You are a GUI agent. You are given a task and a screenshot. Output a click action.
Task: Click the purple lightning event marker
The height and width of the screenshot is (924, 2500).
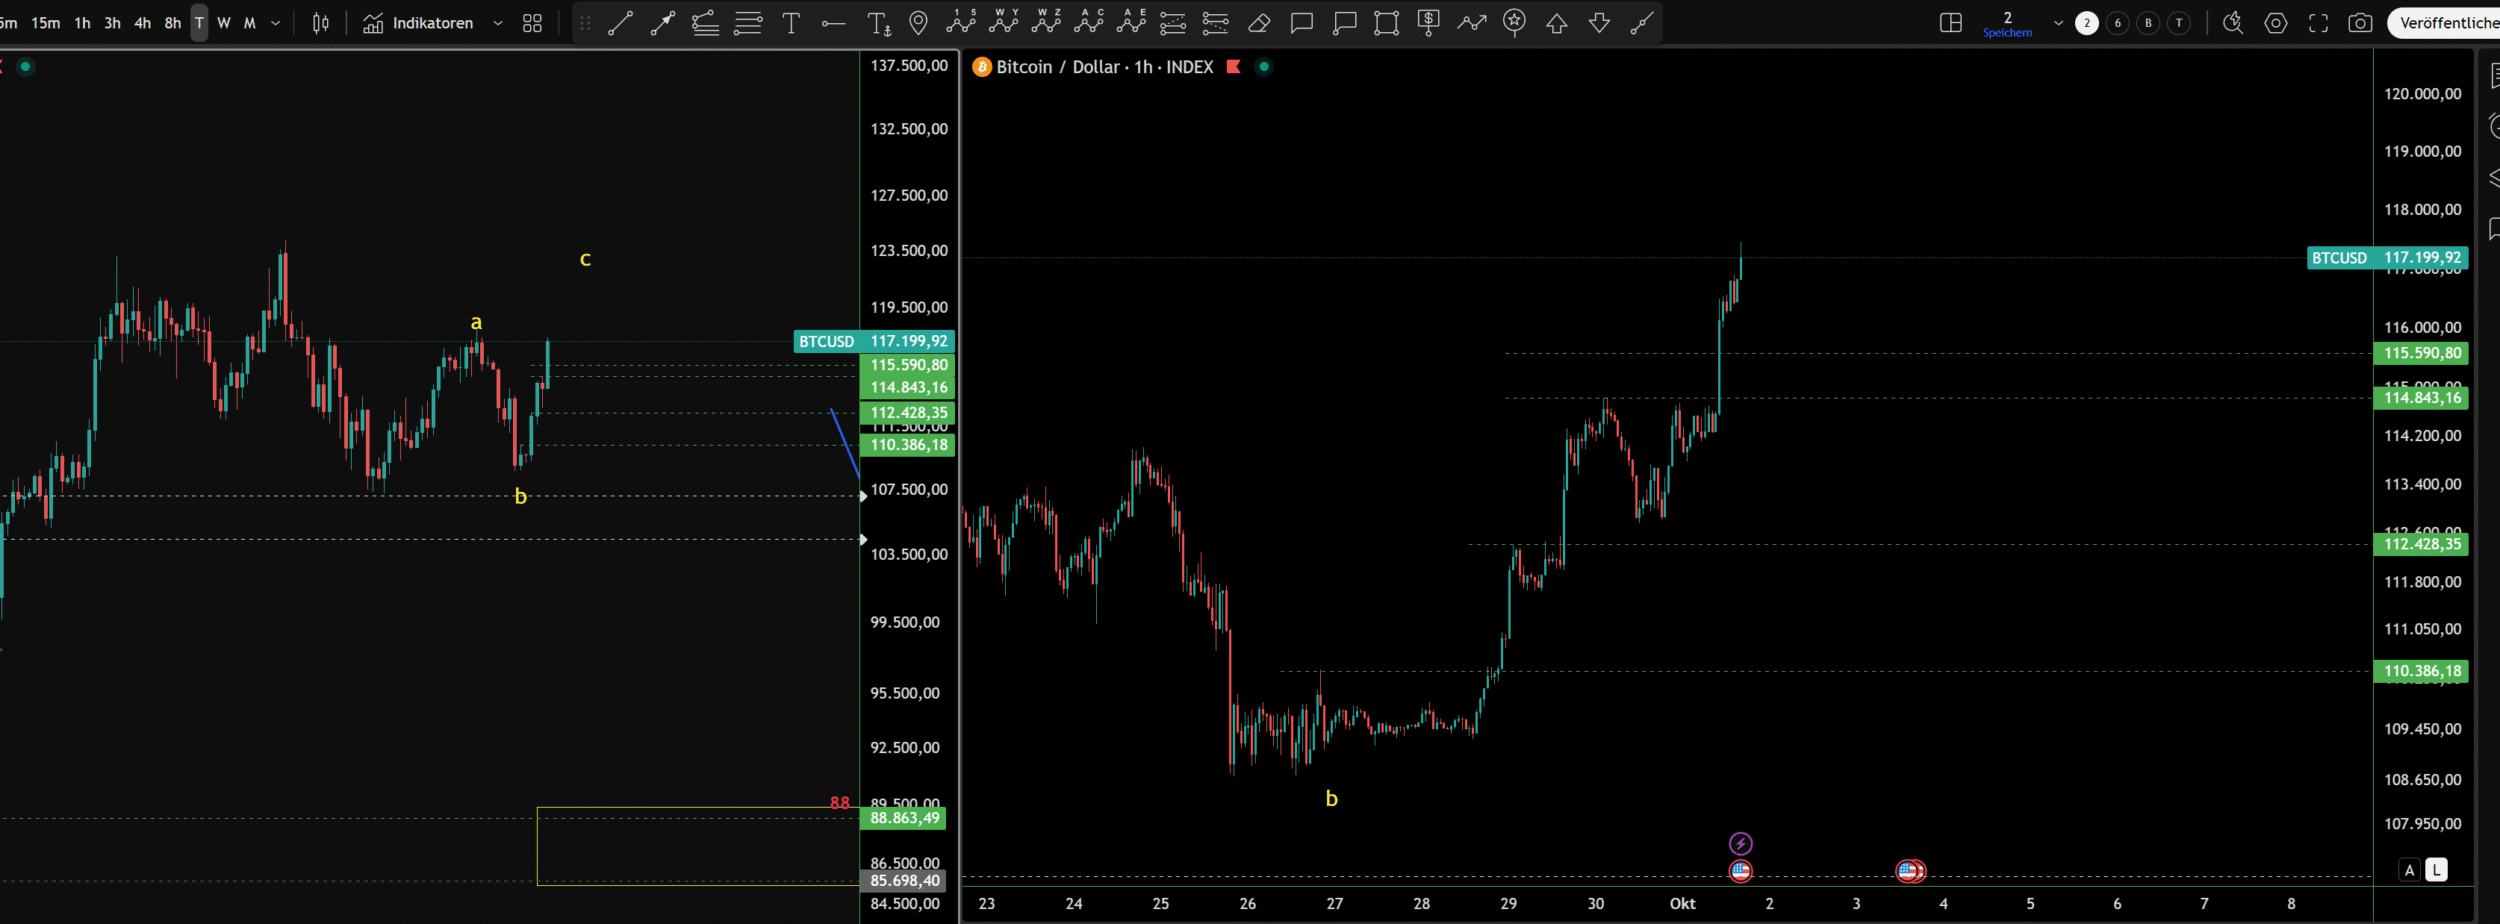(x=1740, y=843)
